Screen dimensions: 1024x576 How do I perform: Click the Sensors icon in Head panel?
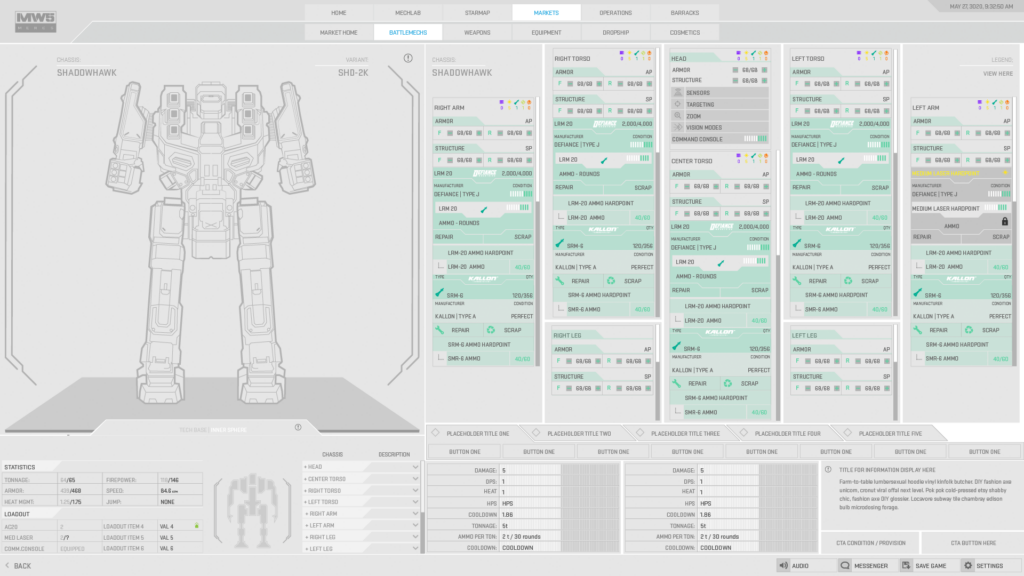click(x=677, y=93)
